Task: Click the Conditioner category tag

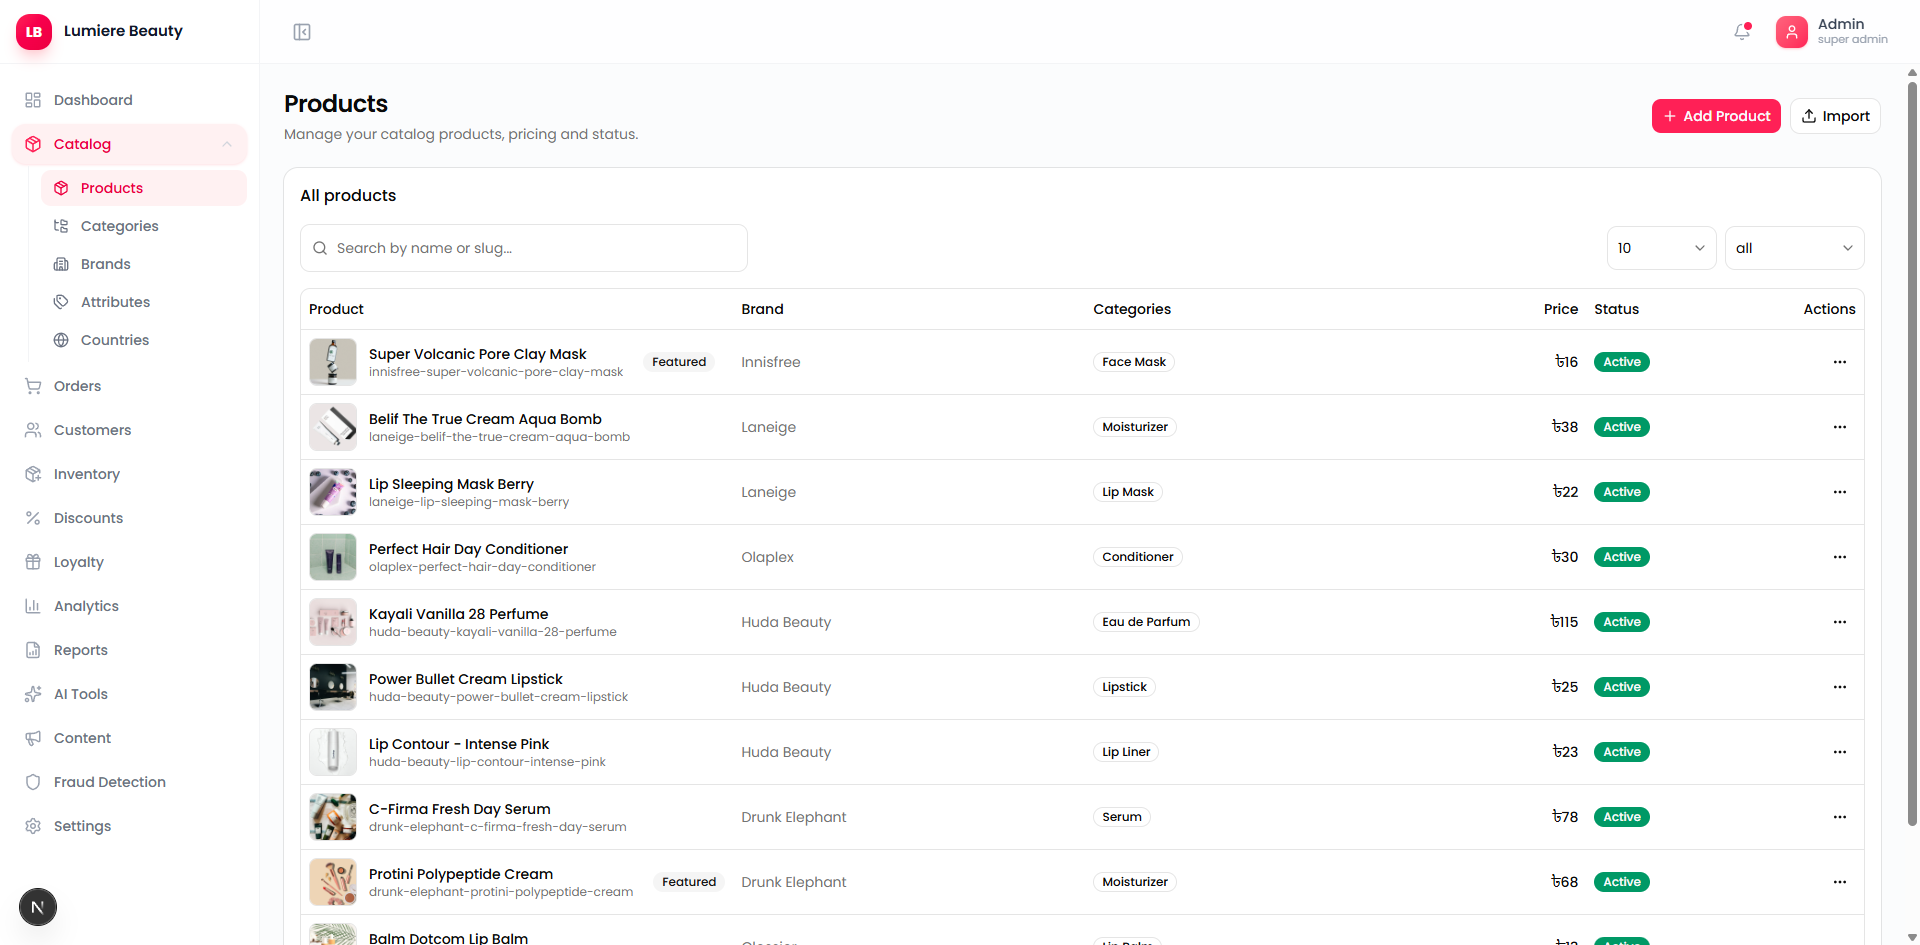Action: click(x=1138, y=557)
